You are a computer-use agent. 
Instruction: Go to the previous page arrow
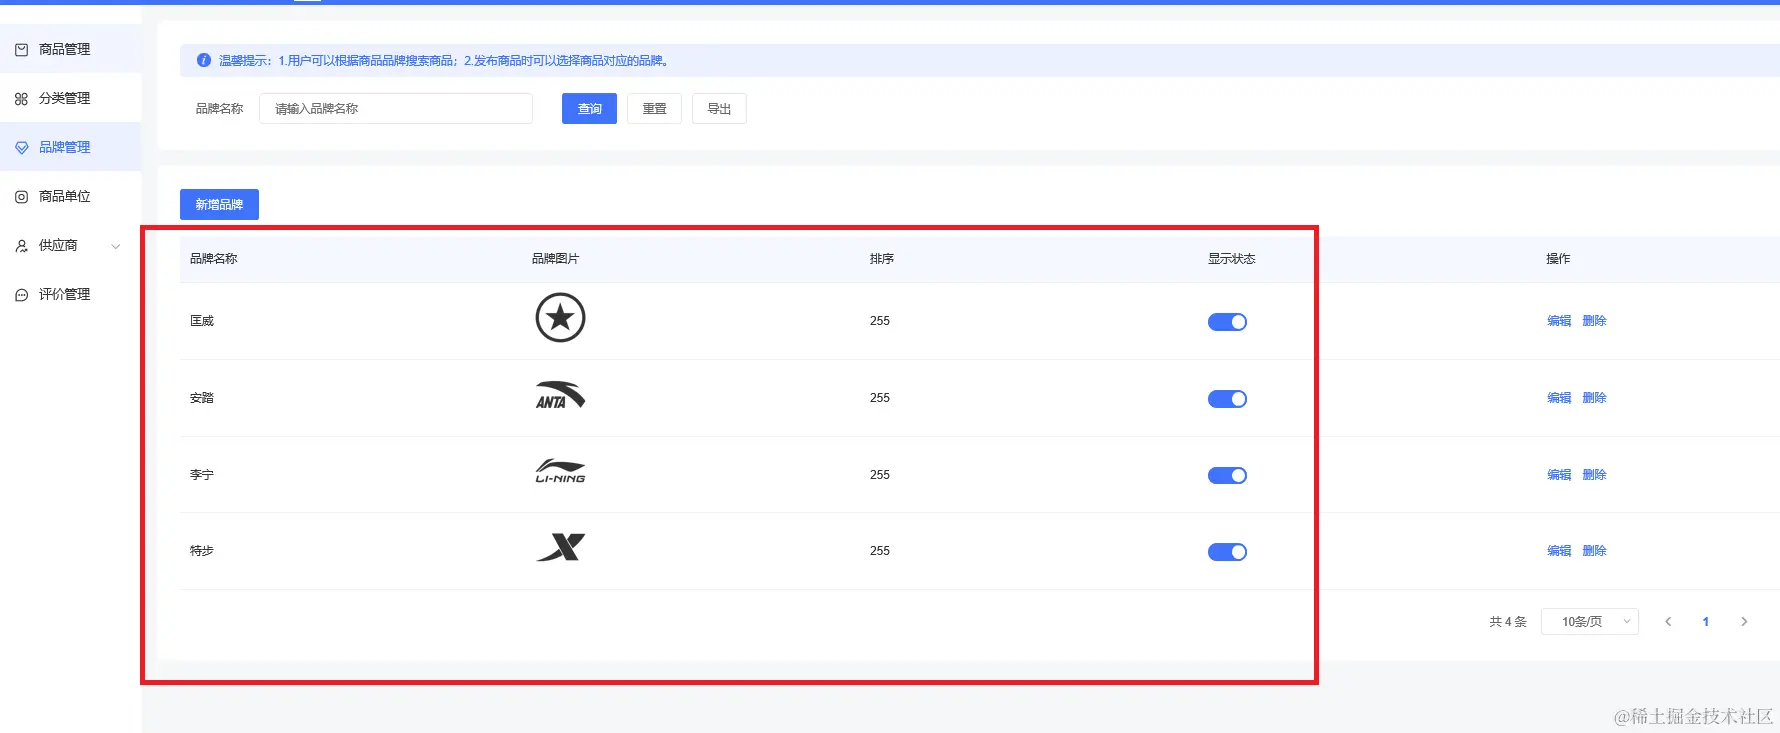coord(1668,621)
